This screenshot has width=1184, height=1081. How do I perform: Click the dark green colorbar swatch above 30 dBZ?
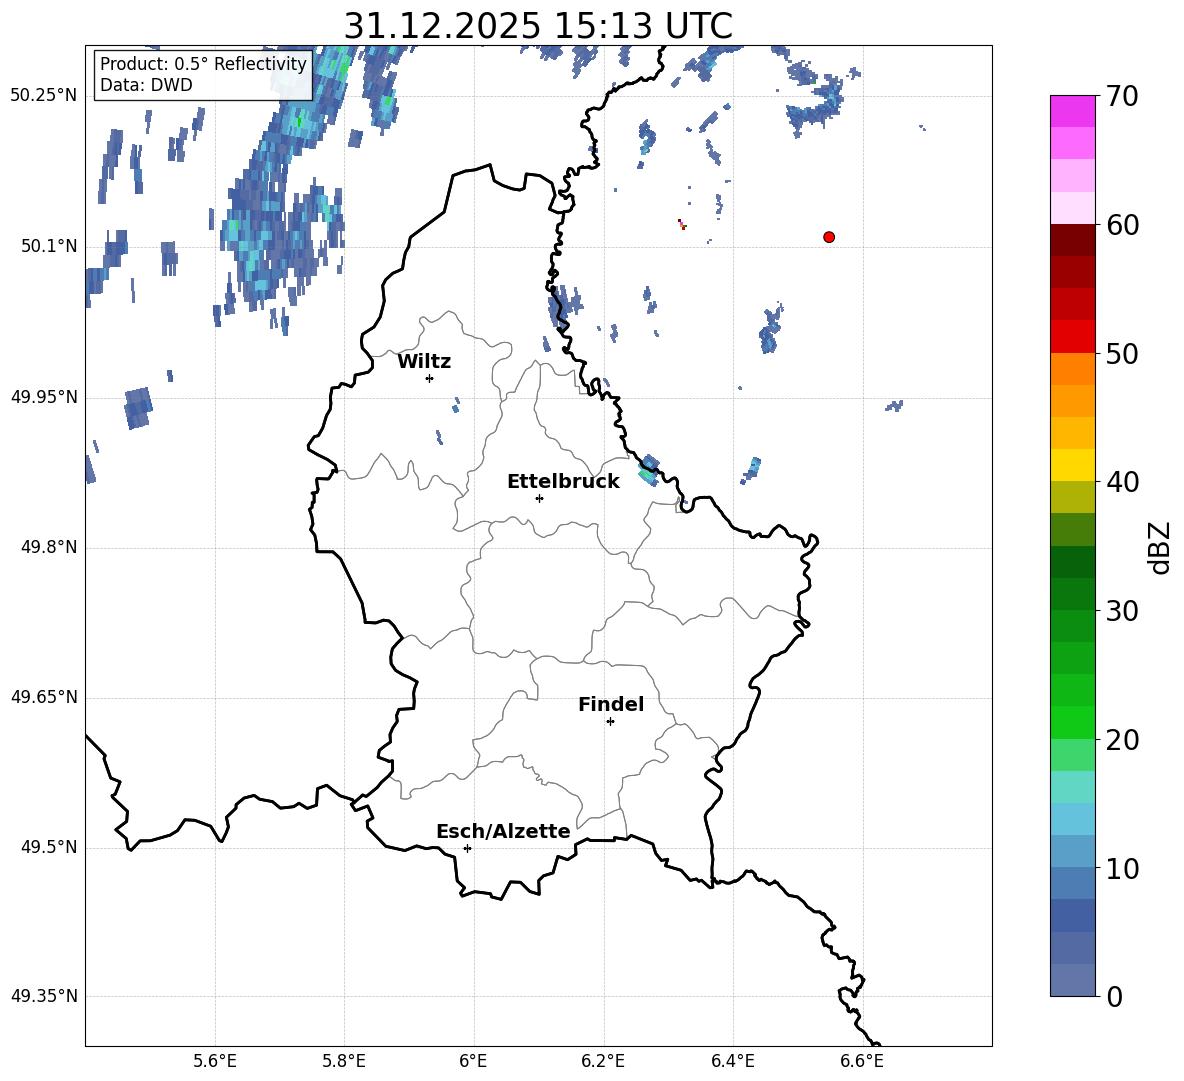(x=1073, y=594)
